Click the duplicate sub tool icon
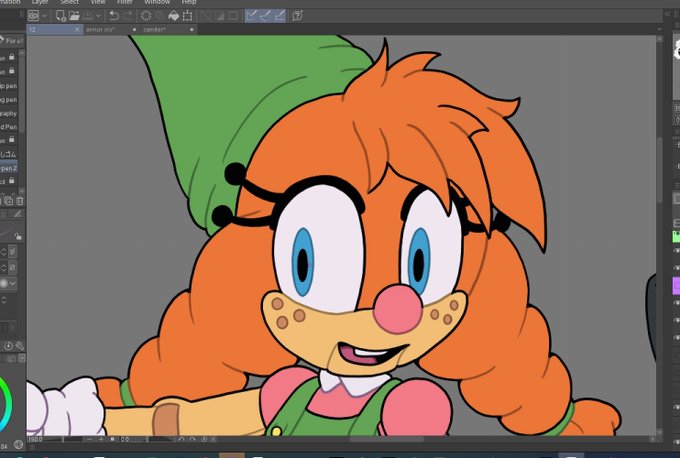 (9, 201)
